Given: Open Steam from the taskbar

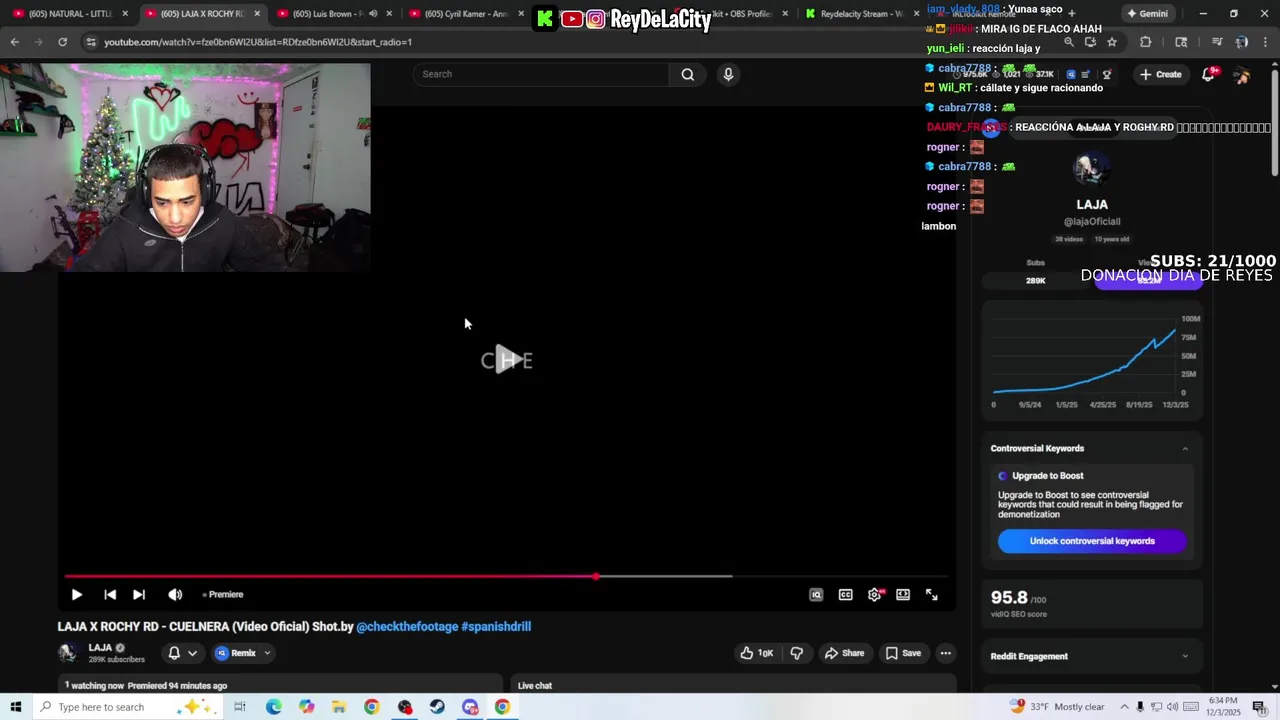Looking at the screenshot, I should click(437, 707).
